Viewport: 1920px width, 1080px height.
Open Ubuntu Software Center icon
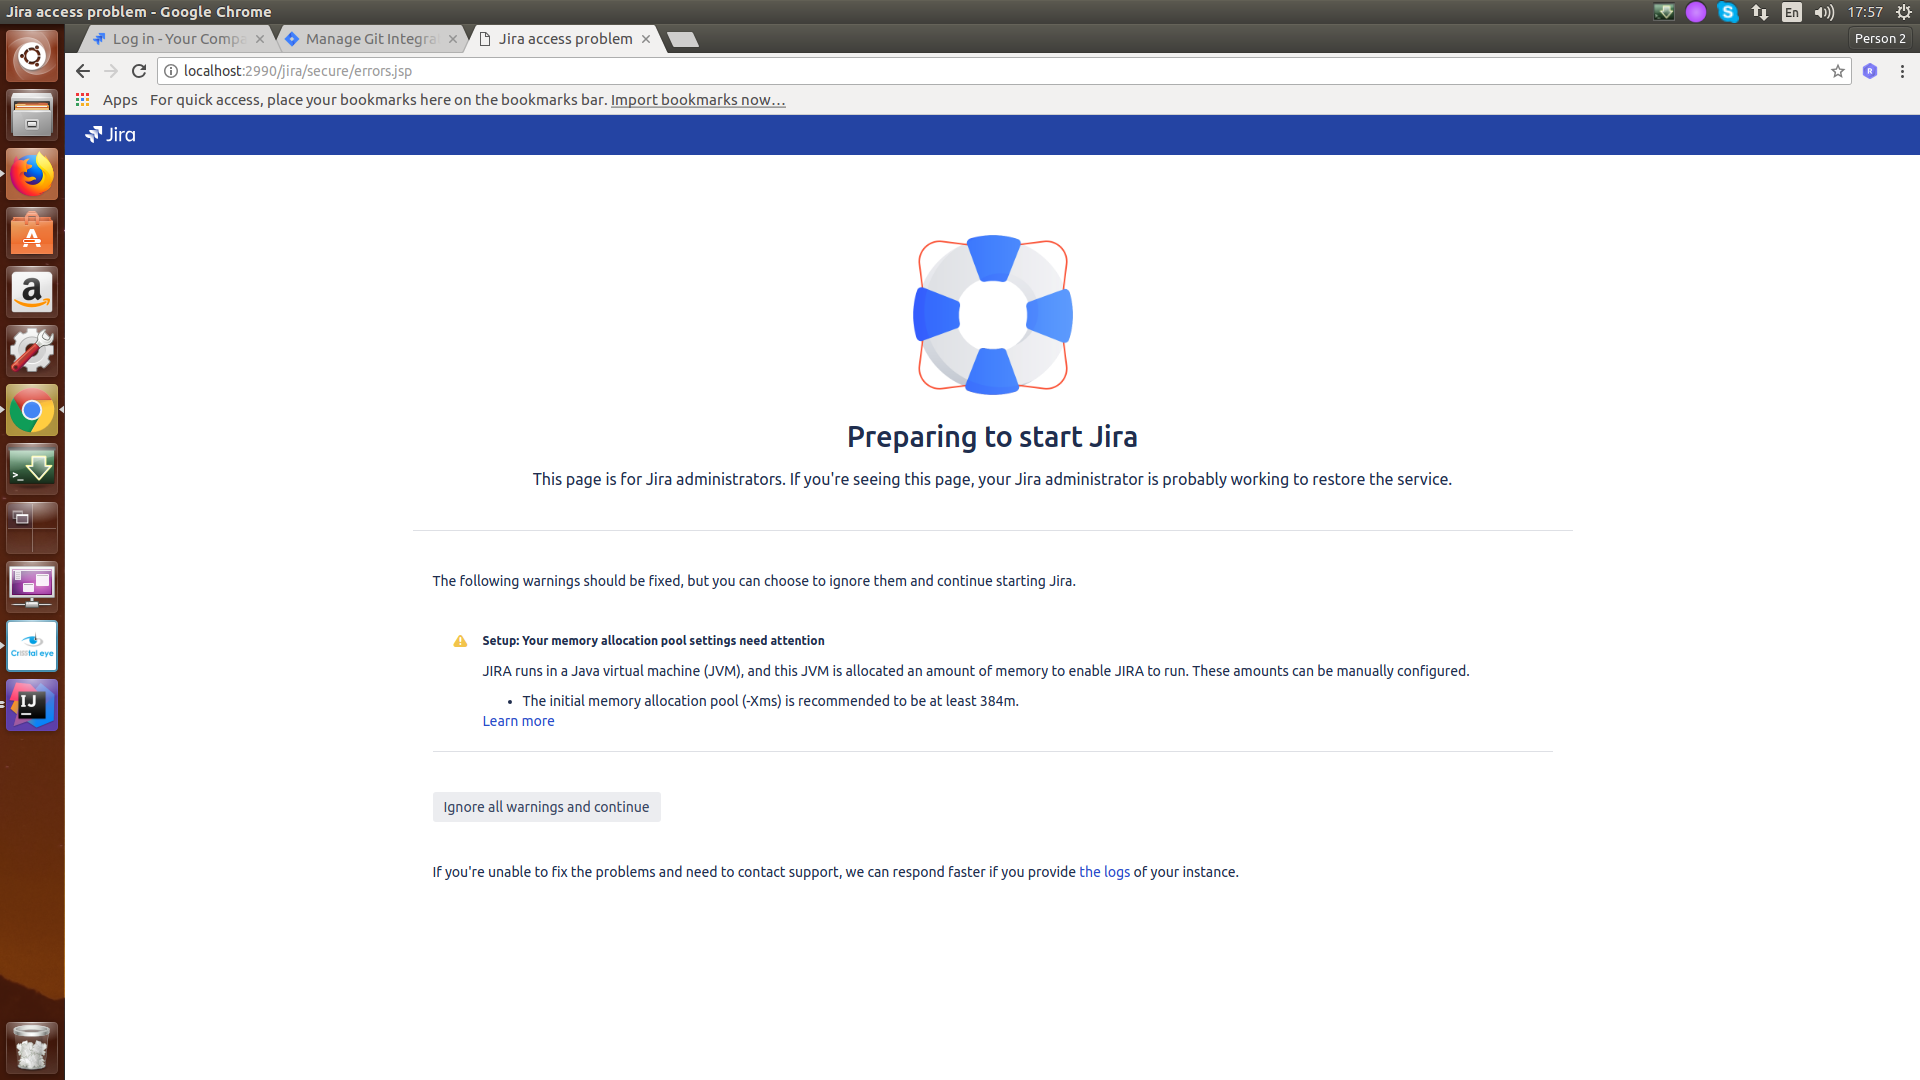click(x=32, y=233)
